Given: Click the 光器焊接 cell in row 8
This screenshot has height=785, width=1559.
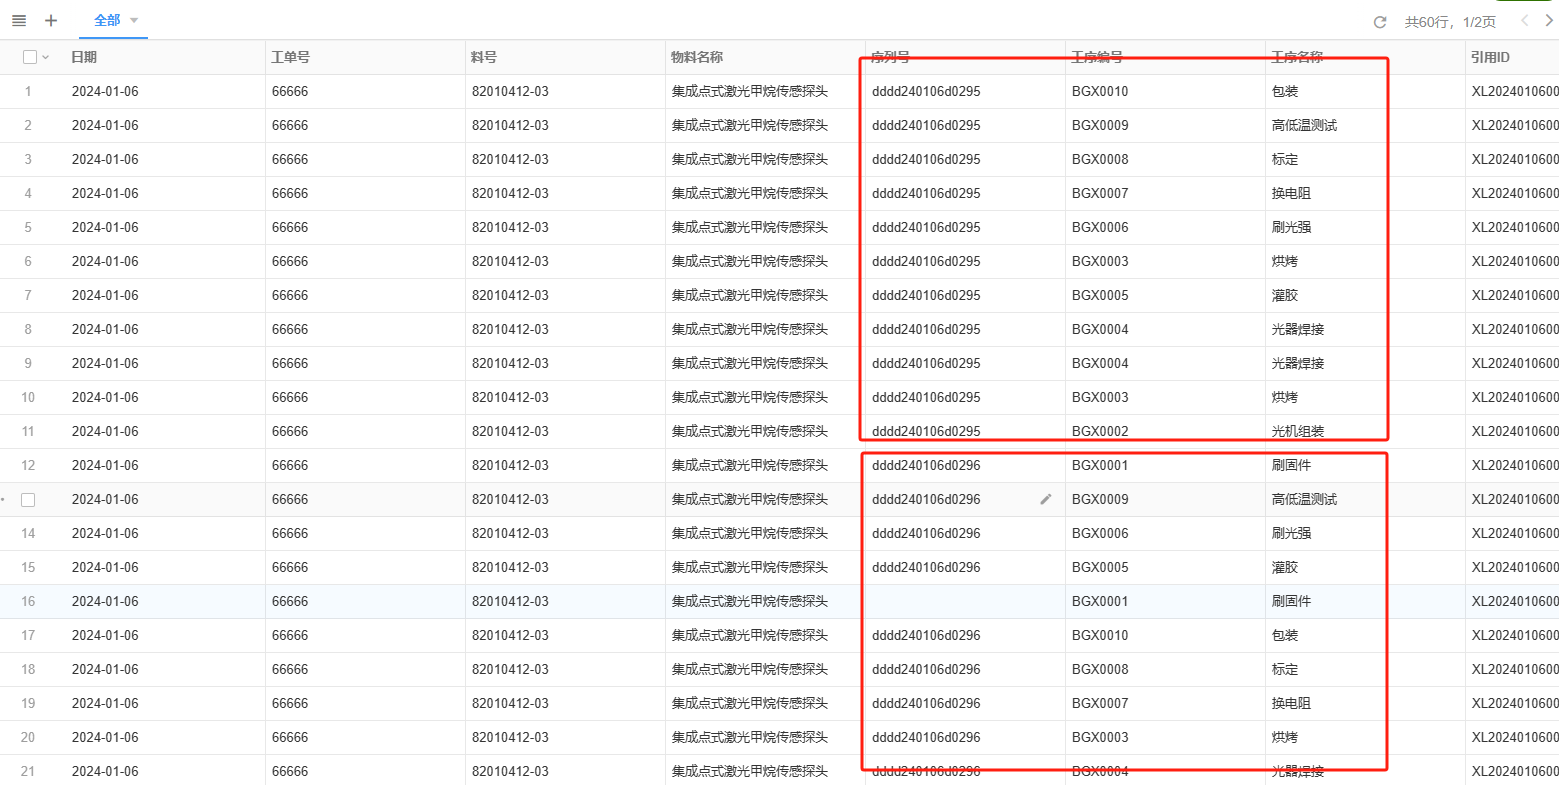Looking at the screenshot, I should click(1298, 329).
